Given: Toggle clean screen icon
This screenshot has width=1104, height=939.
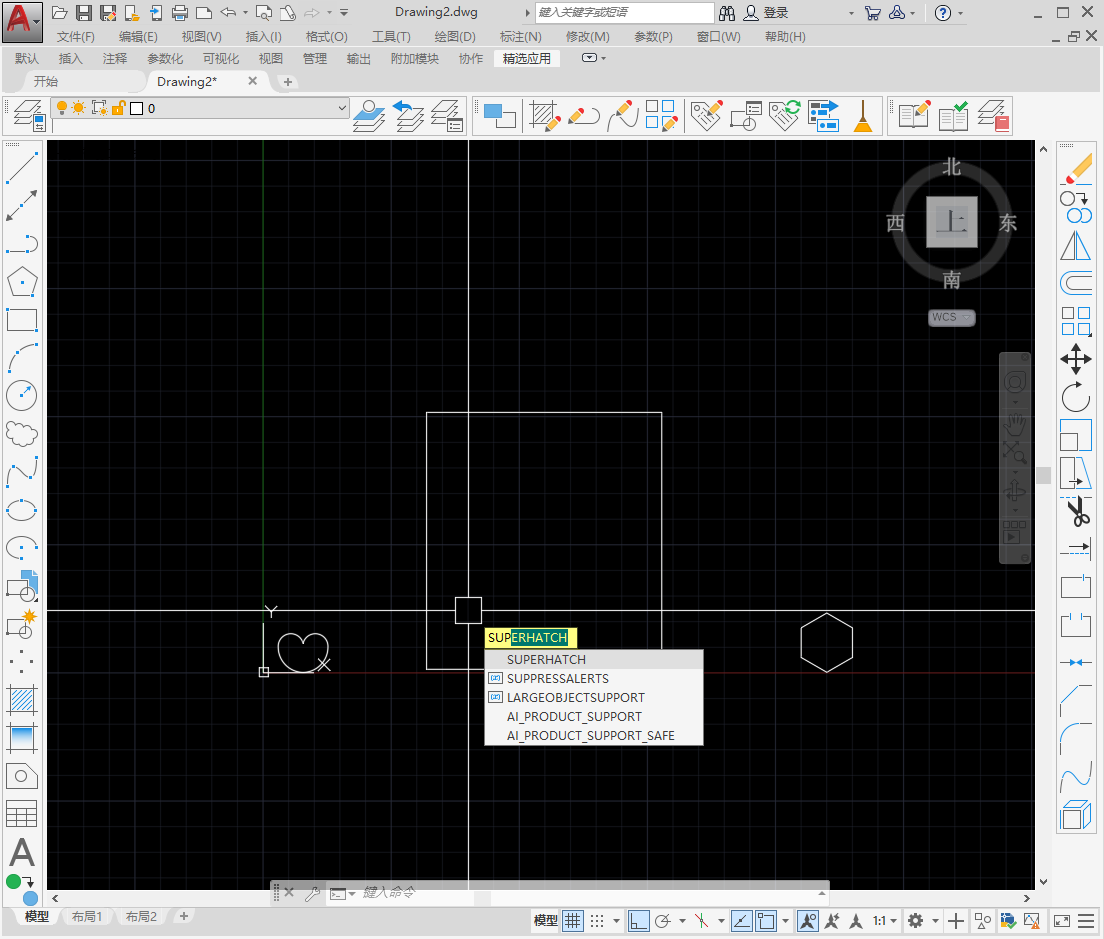Looking at the screenshot, I should point(1062,921).
